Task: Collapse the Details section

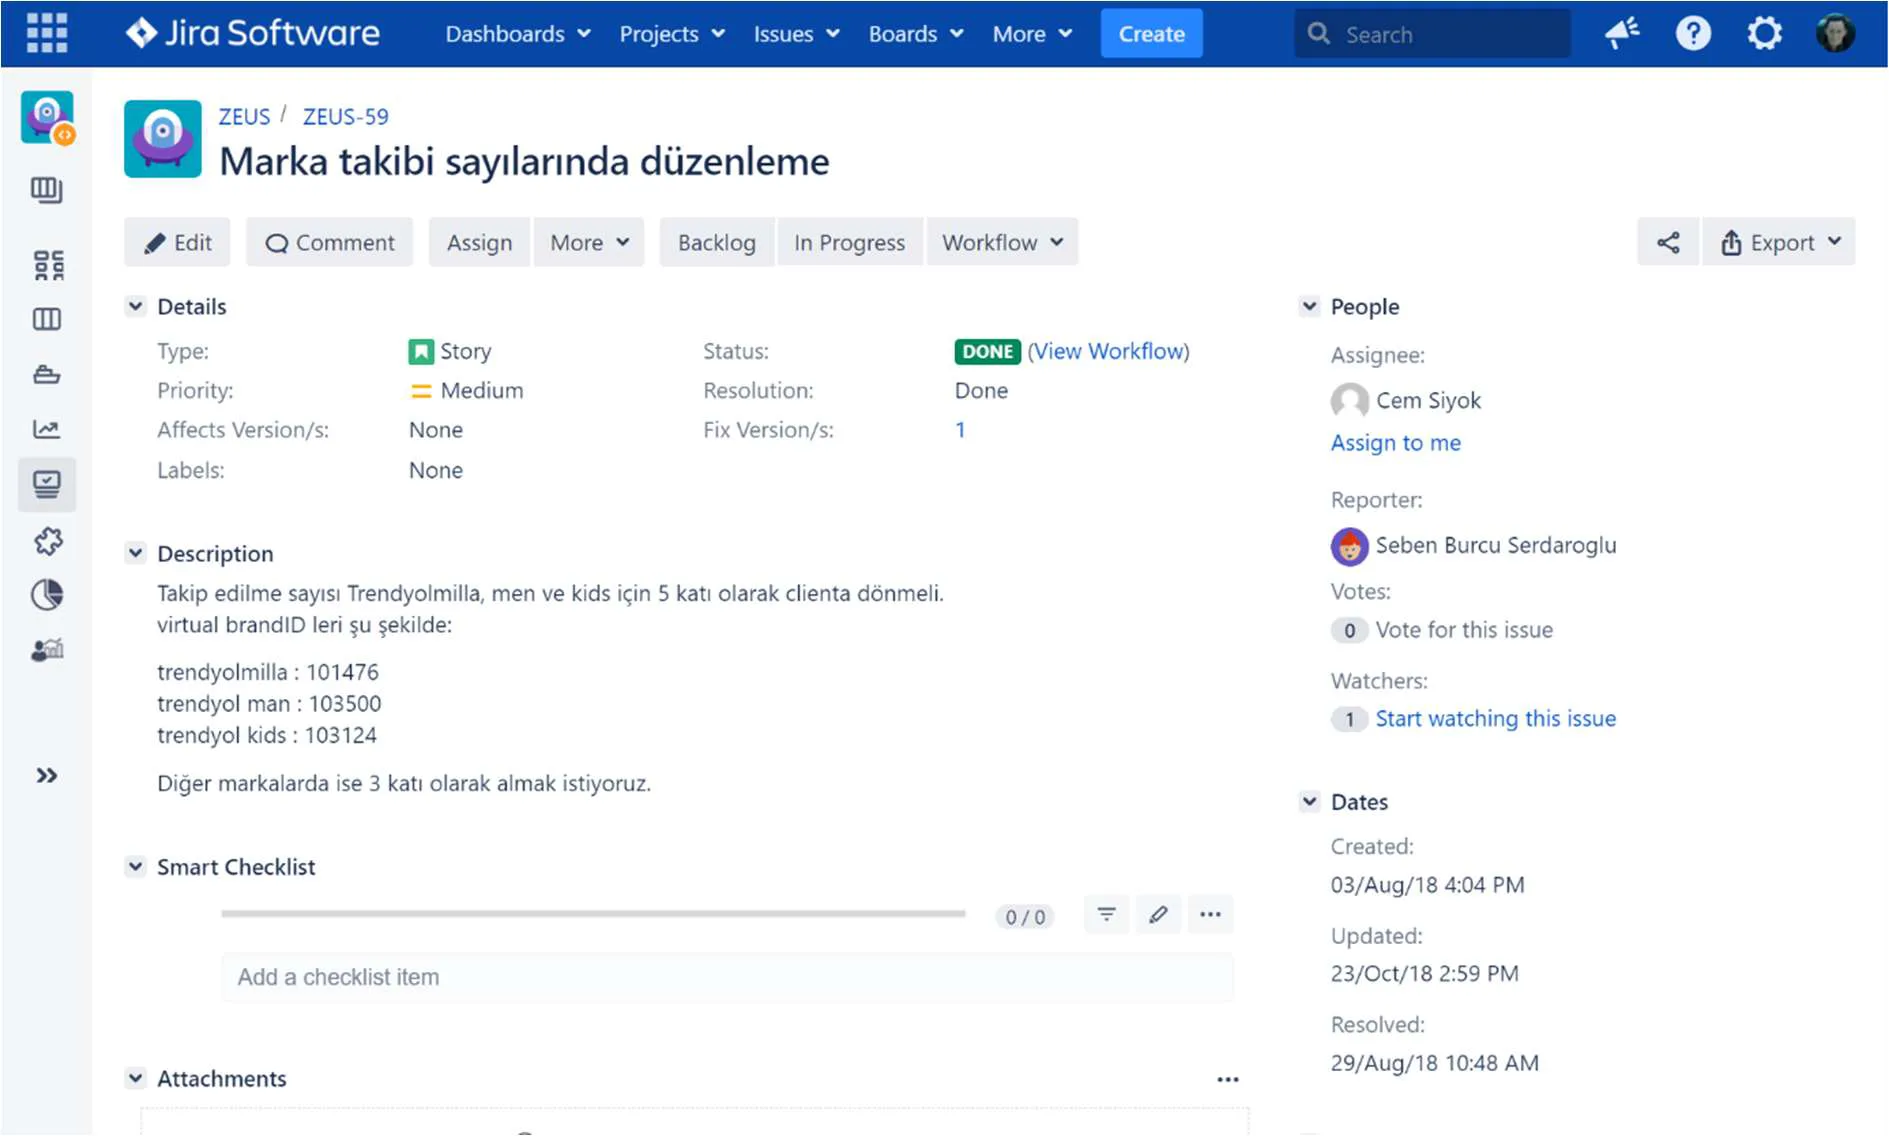Action: (136, 306)
